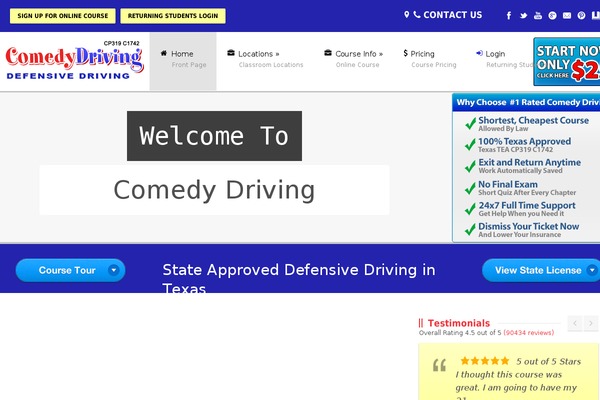Click the Start Now Only banner

(567, 62)
